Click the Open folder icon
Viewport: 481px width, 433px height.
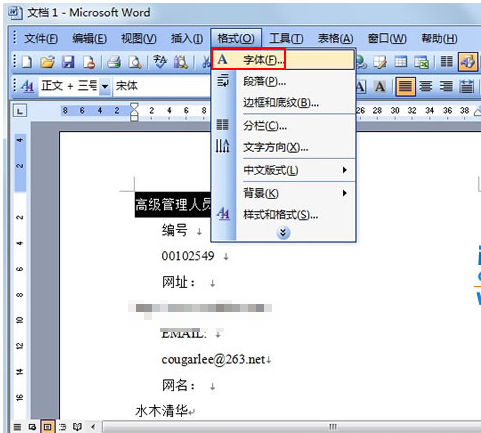[x=47, y=62]
